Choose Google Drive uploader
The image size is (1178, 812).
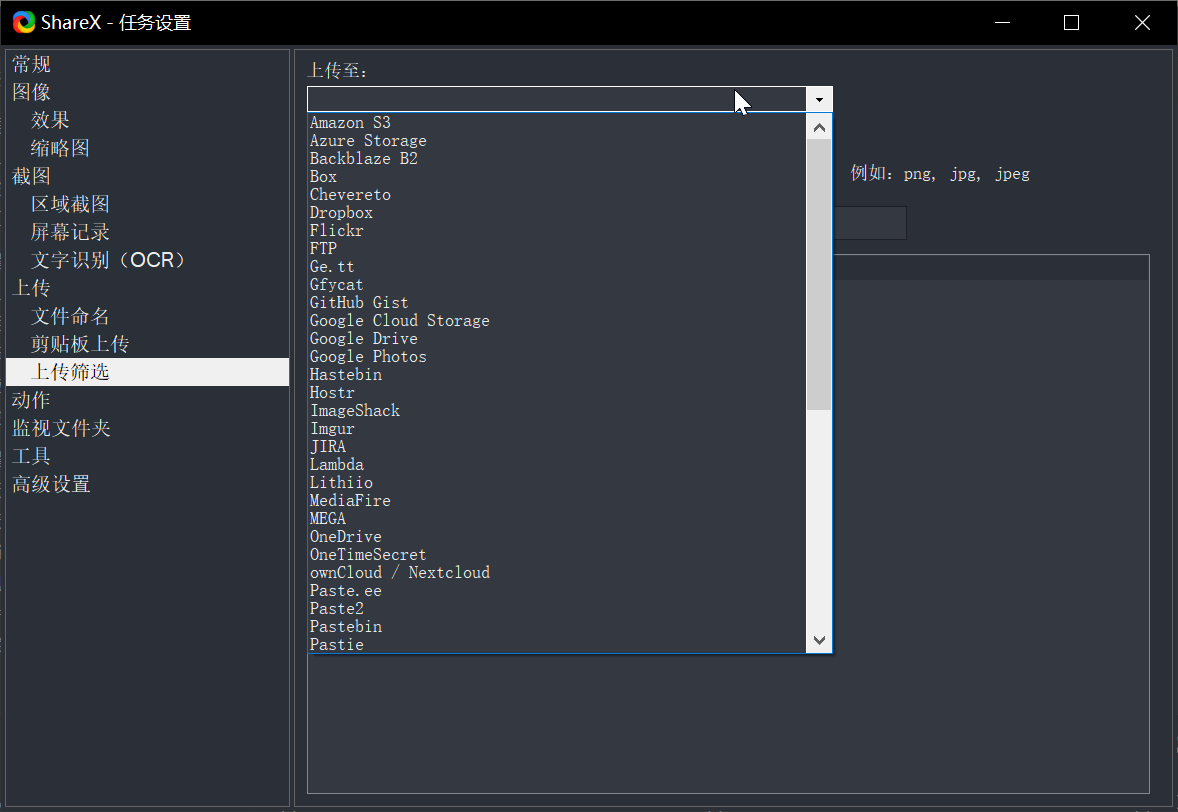point(557,339)
